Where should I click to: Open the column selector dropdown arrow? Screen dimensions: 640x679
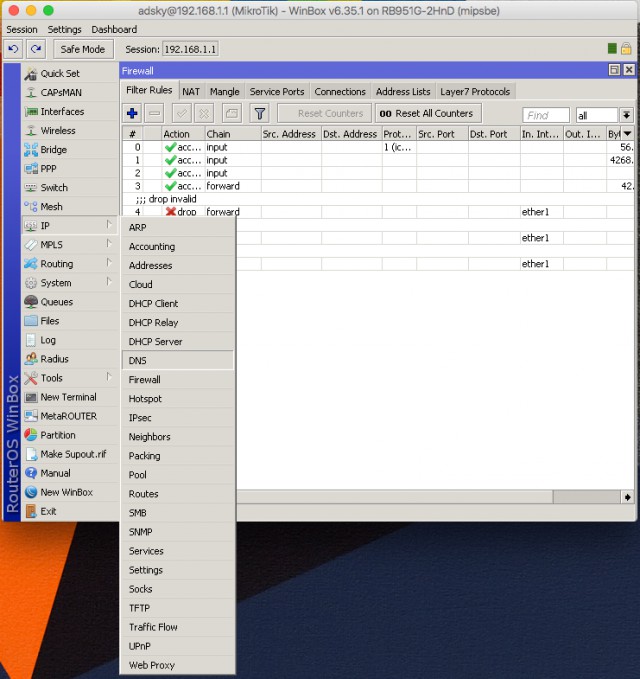pos(627,134)
